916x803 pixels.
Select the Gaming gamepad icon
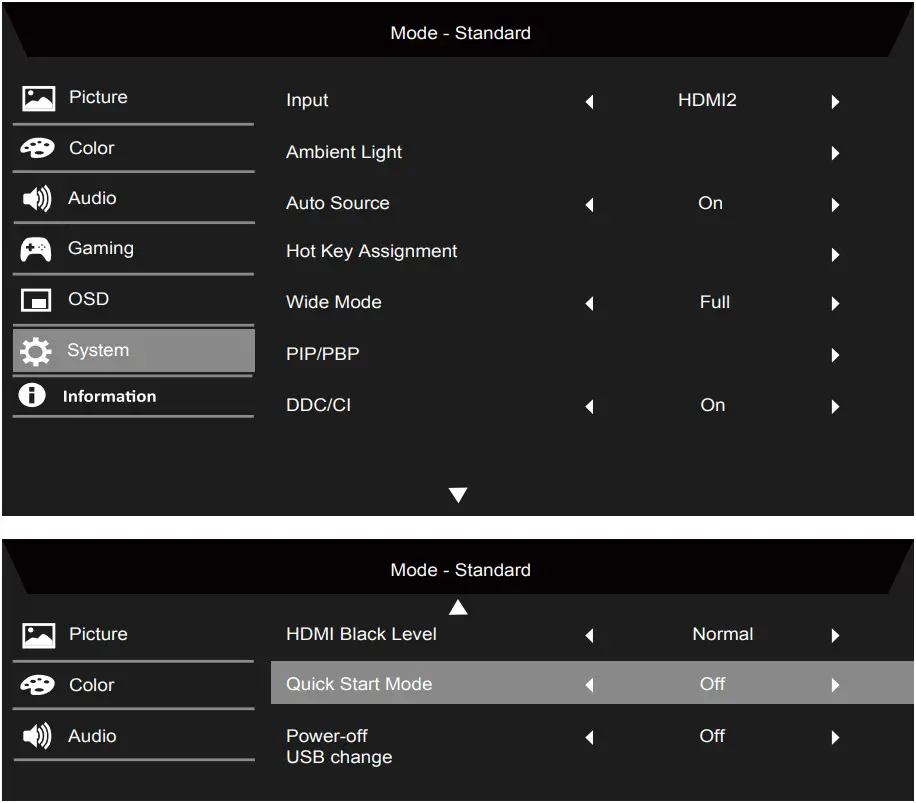pyautogui.click(x=37, y=248)
